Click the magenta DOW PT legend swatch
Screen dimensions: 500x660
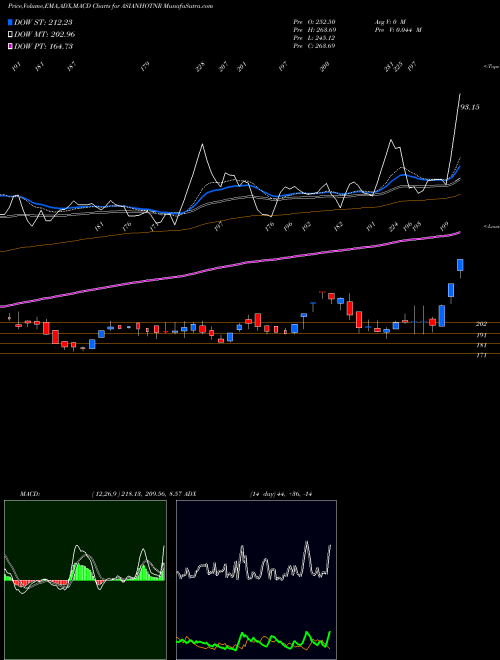[x=10, y=46]
